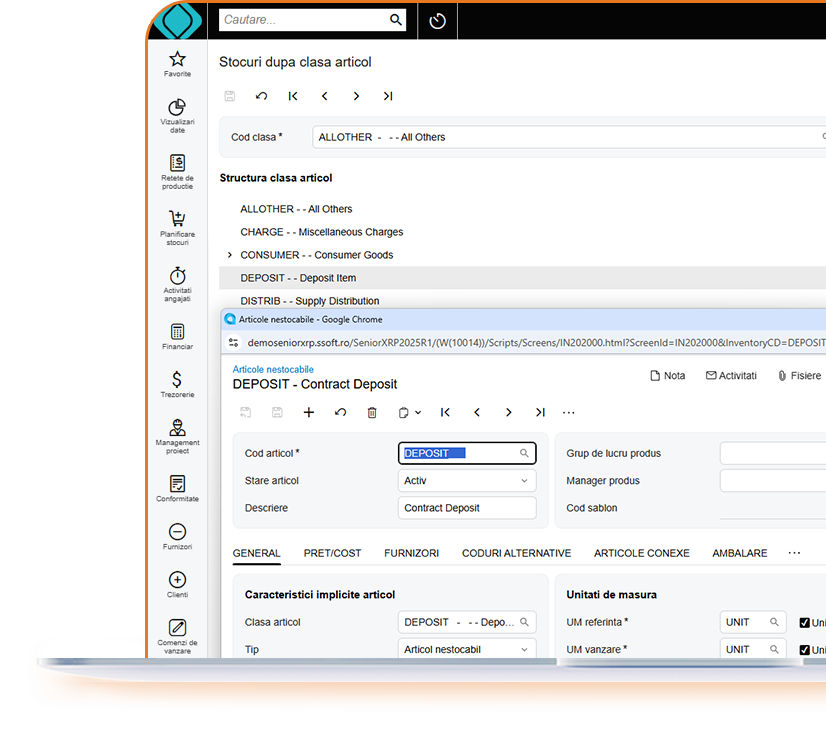Image resolution: width=826 pixels, height=732 pixels.
Task: Open Retete de productie module
Action: click(176, 168)
